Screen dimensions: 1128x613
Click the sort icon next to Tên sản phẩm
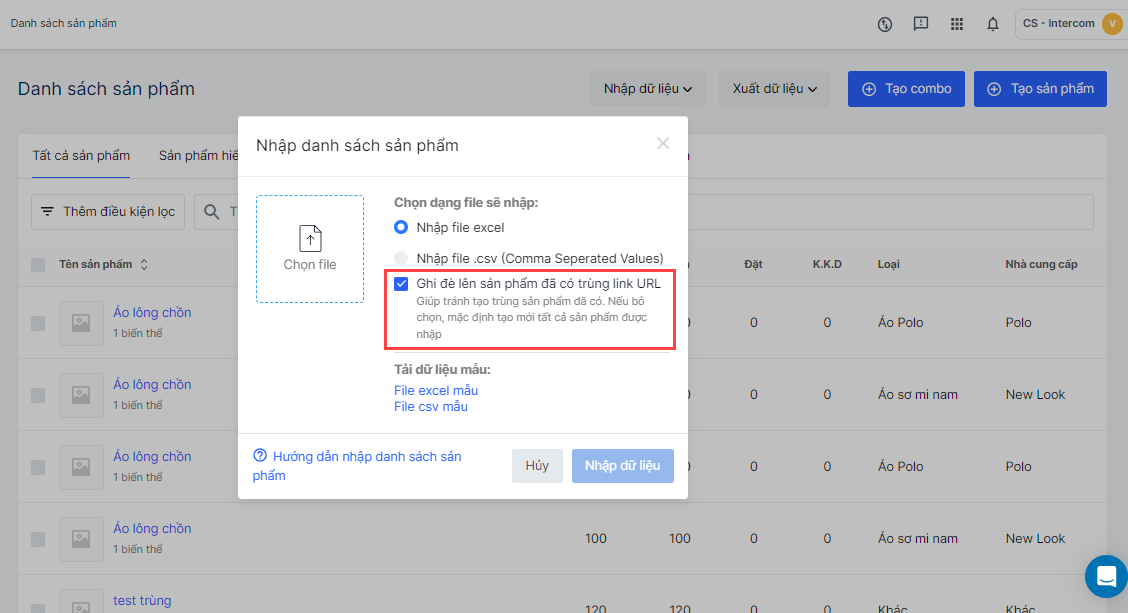pyautogui.click(x=144, y=265)
